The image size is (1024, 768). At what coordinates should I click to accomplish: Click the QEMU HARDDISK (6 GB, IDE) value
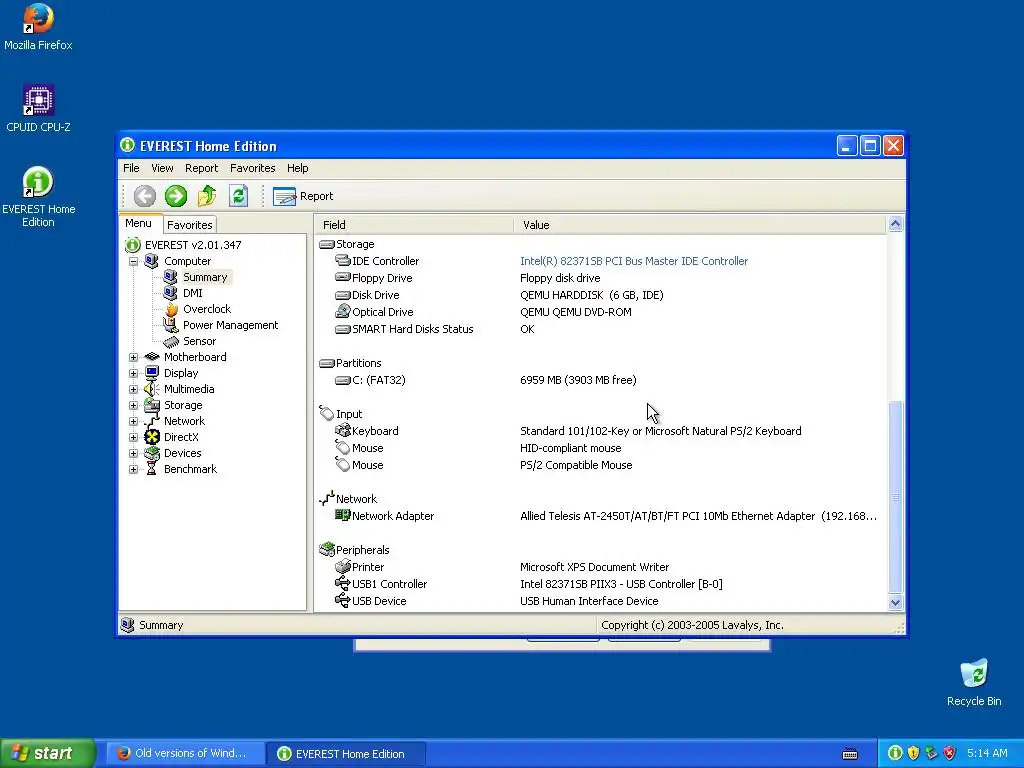point(592,295)
